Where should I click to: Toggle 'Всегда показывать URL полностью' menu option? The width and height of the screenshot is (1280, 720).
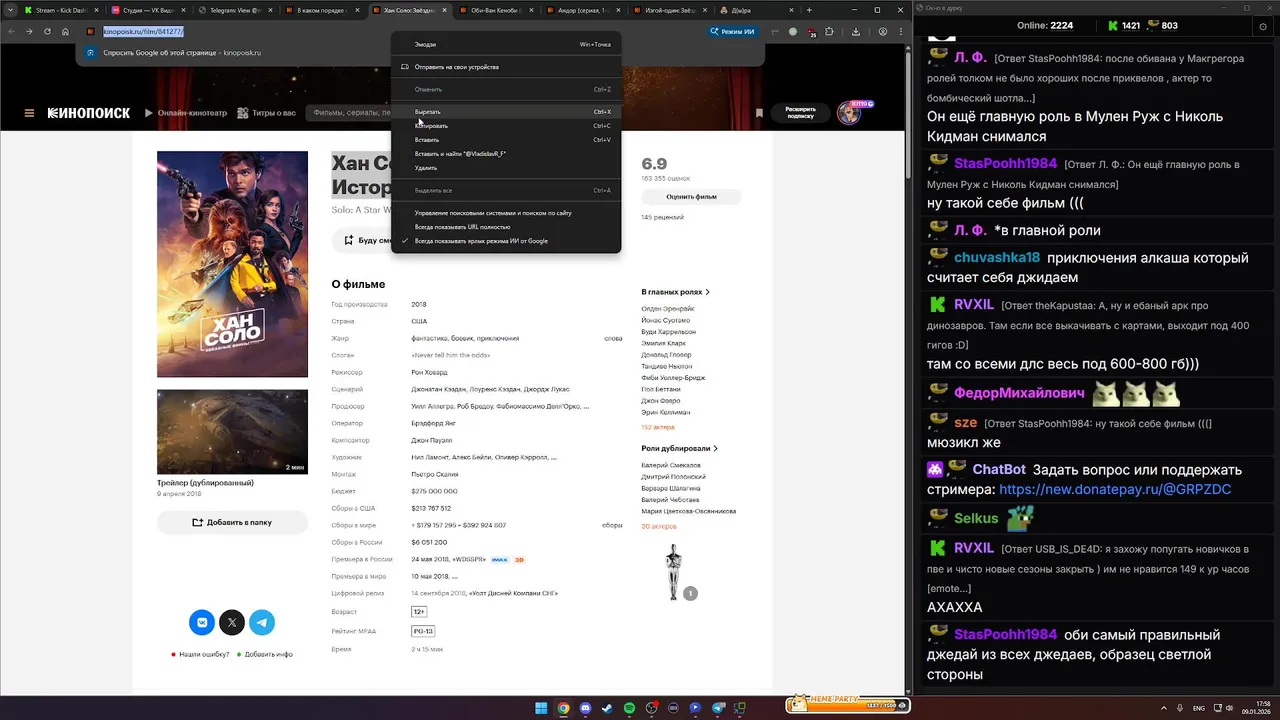click(x=506, y=227)
